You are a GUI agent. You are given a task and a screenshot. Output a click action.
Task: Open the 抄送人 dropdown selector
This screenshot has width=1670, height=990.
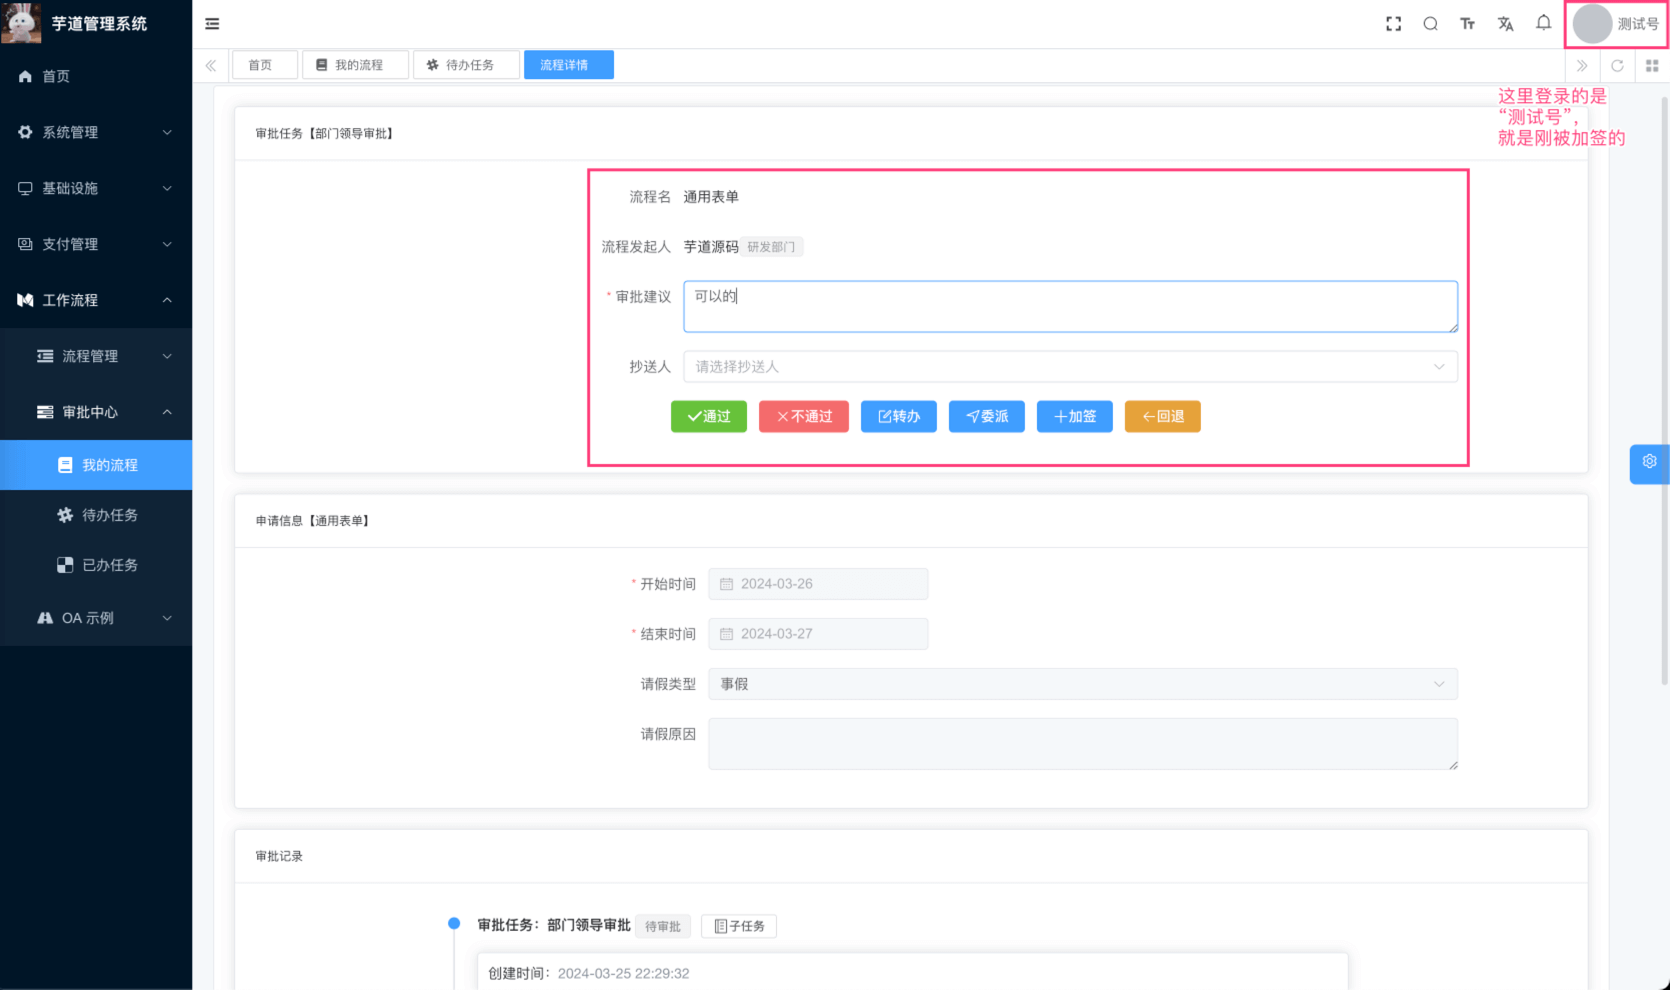(x=1069, y=367)
